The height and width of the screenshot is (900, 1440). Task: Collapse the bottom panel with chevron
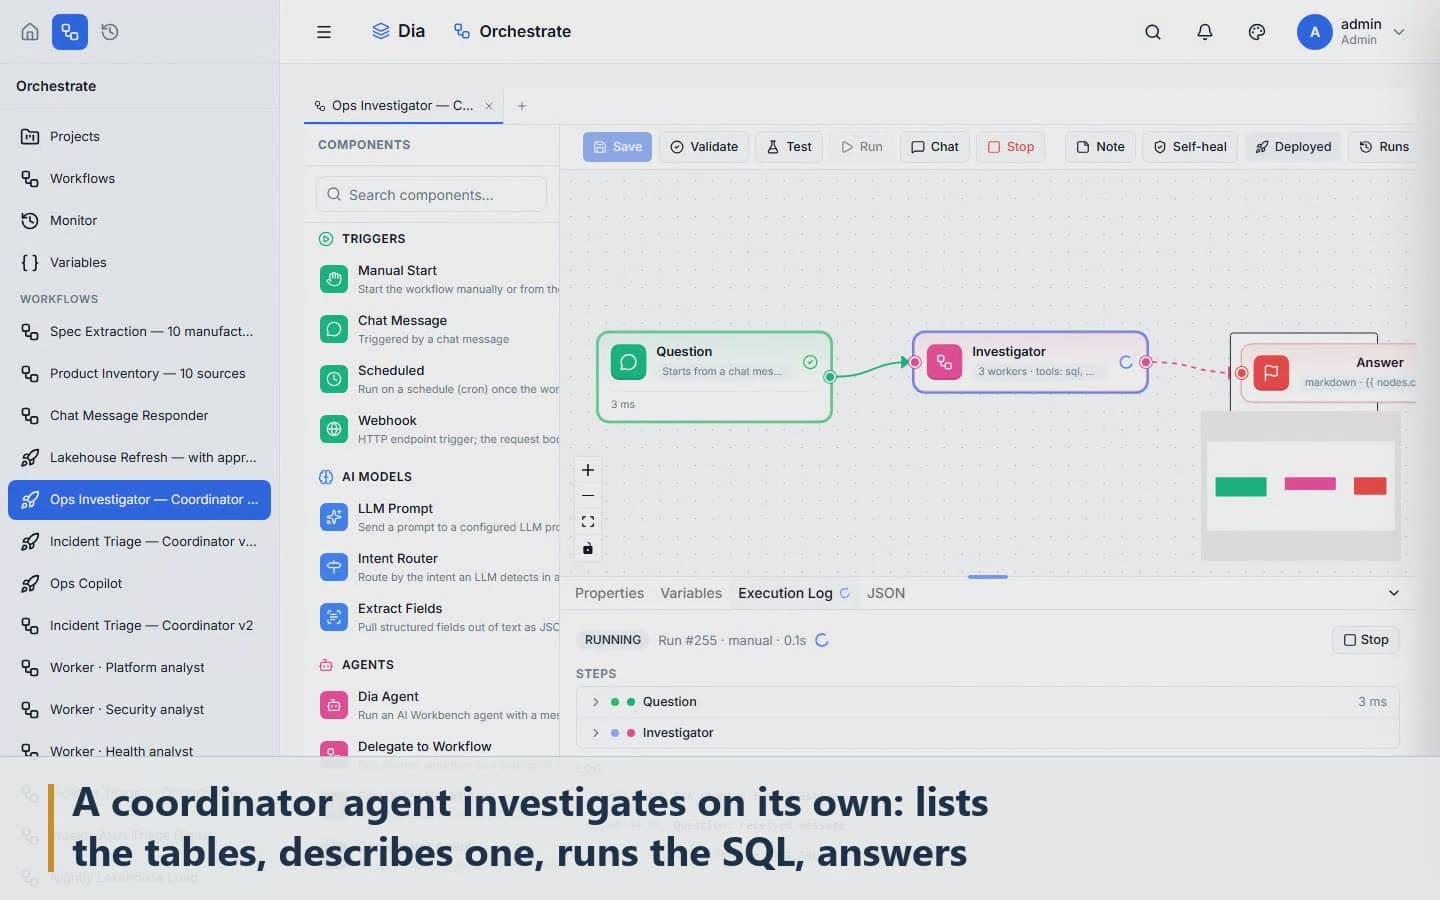[x=1394, y=593]
